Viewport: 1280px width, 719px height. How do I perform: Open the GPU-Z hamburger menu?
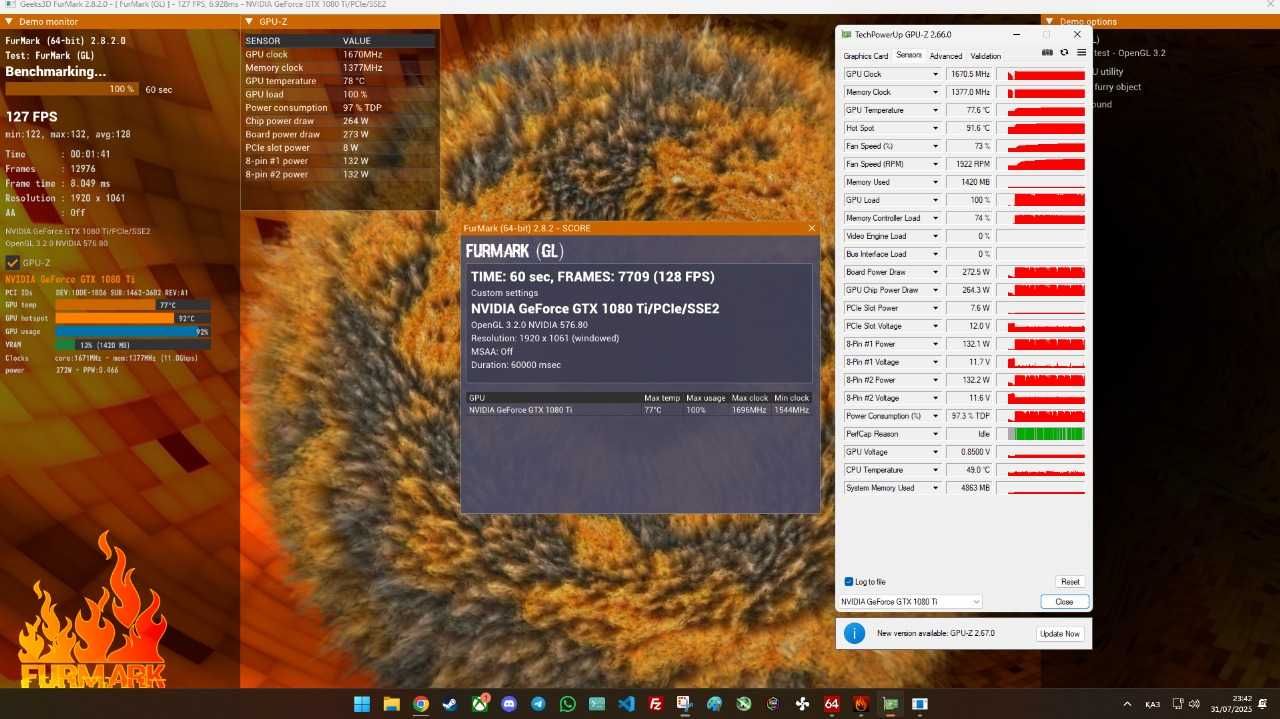tap(1081, 52)
